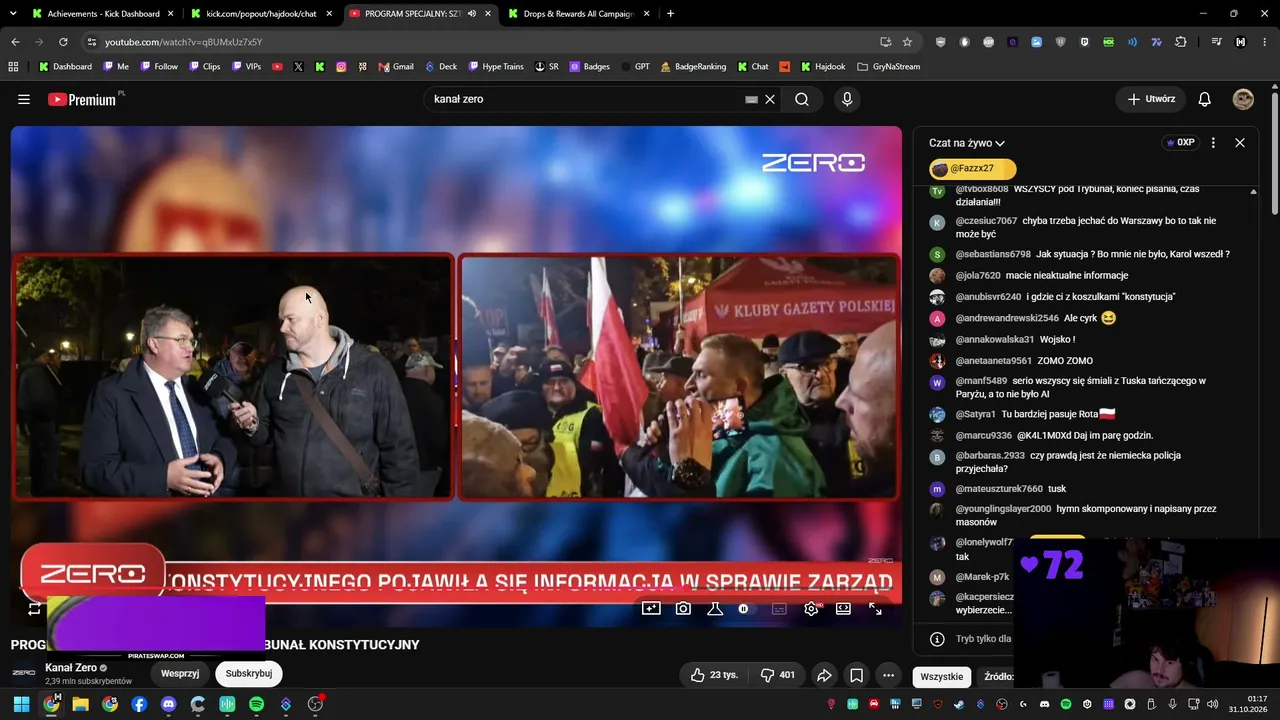Screen dimensions: 1280x720
Task: Open the Chrome tab search dropdown
Action: (13, 14)
